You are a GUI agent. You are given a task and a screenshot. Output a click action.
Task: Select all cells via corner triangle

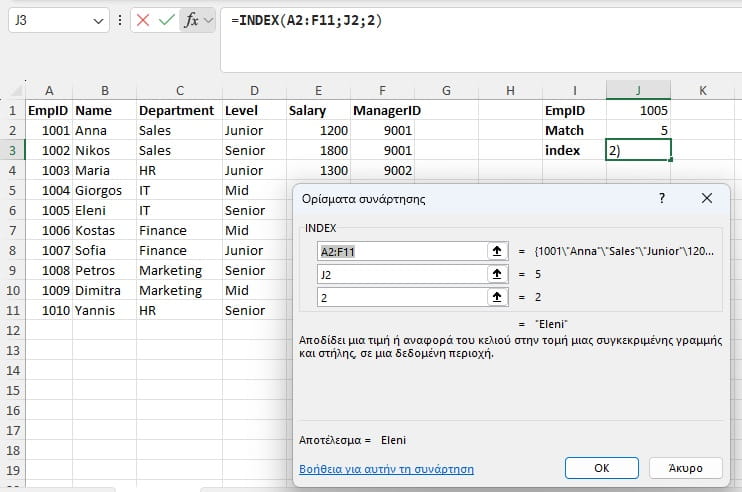(16, 90)
